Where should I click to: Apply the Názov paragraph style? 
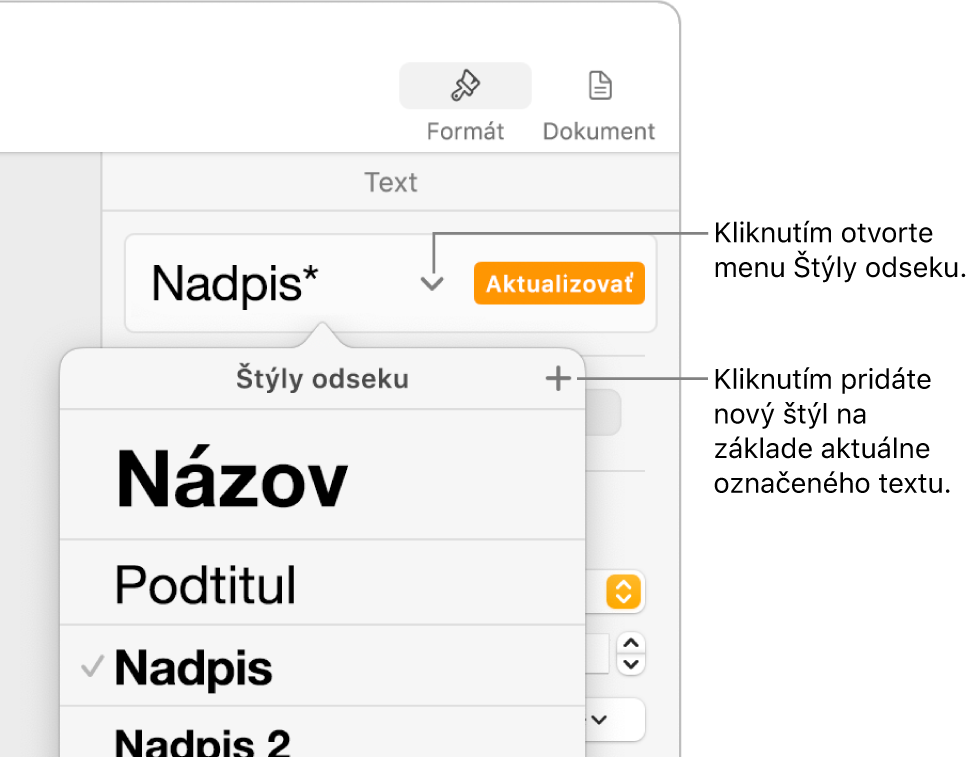point(322,475)
